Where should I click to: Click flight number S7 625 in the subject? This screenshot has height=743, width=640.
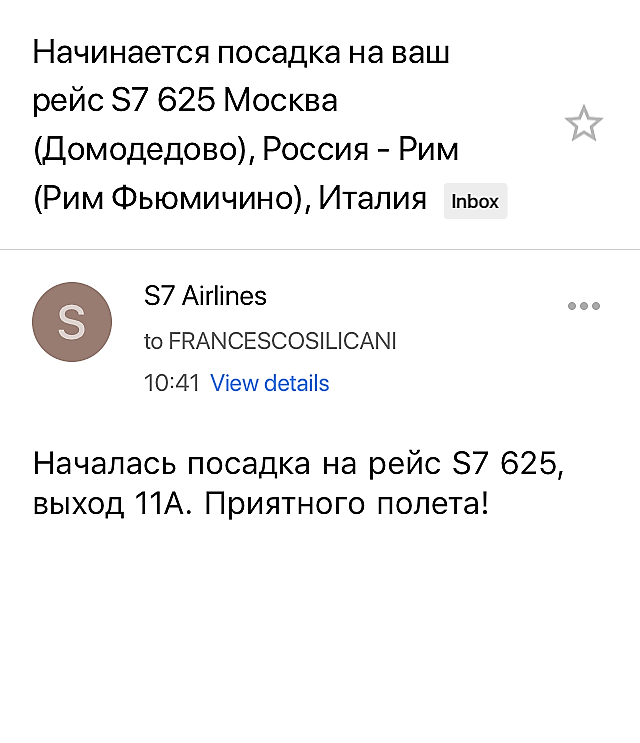163,100
